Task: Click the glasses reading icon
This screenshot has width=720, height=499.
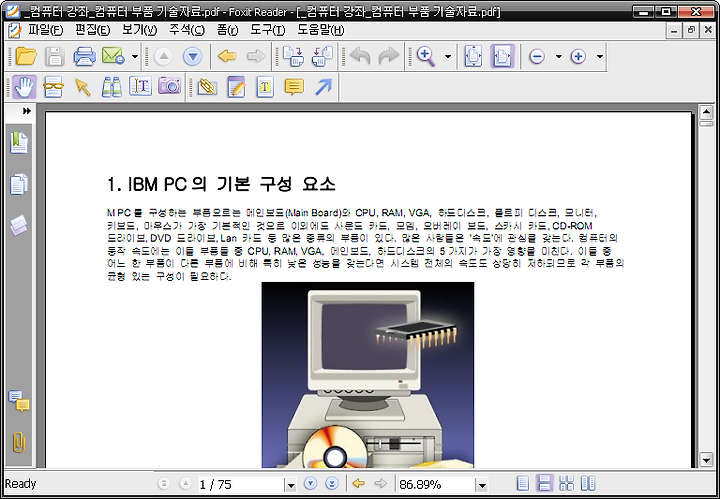Action: (x=53, y=87)
